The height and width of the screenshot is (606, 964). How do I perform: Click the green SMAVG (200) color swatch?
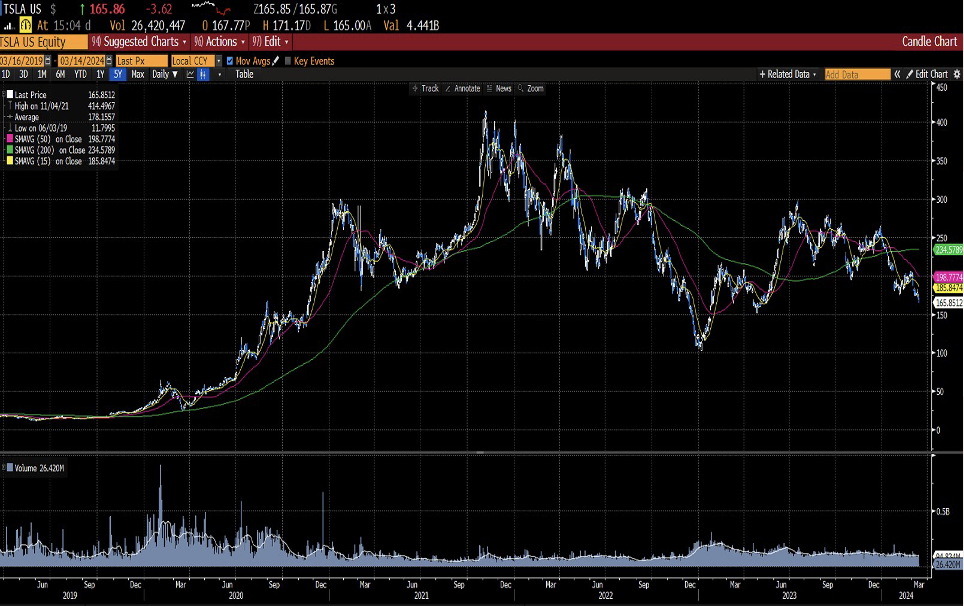coord(10,150)
